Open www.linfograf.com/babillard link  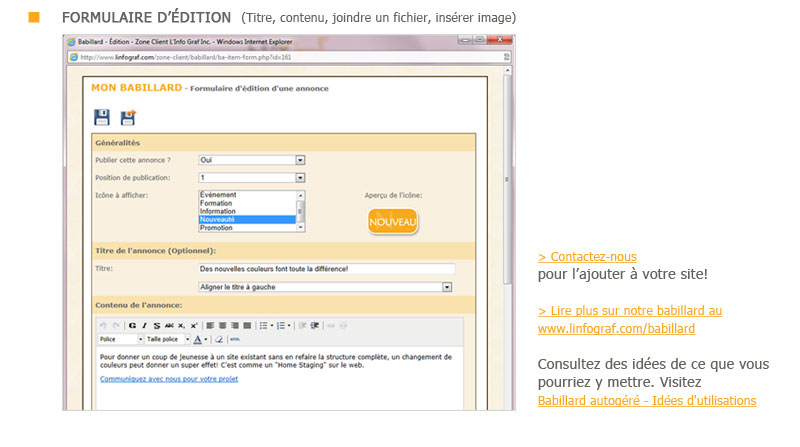pyautogui.click(x=616, y=329)
